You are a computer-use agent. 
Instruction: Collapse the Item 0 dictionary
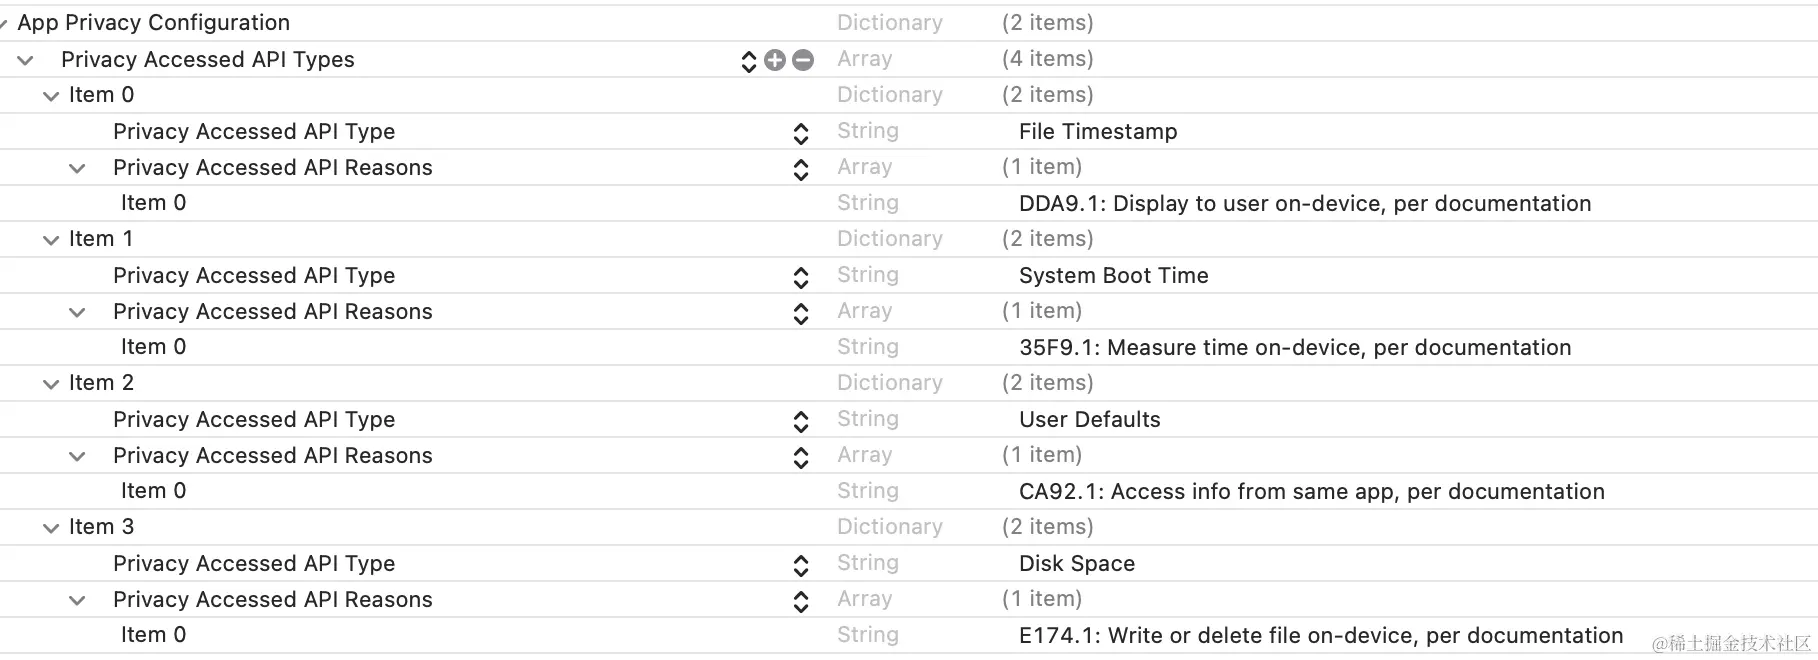[x=51, y=96]
